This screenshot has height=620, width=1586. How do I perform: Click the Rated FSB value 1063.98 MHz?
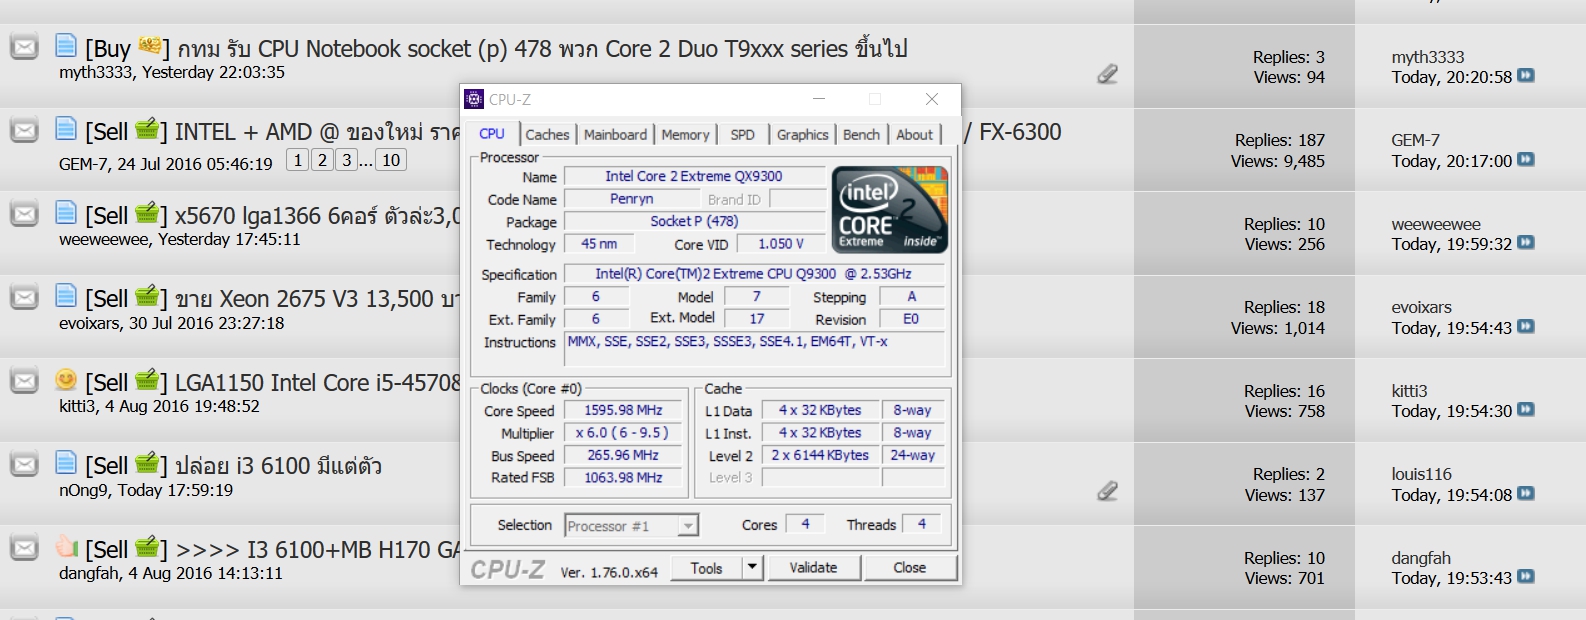[x=624, y=478]
